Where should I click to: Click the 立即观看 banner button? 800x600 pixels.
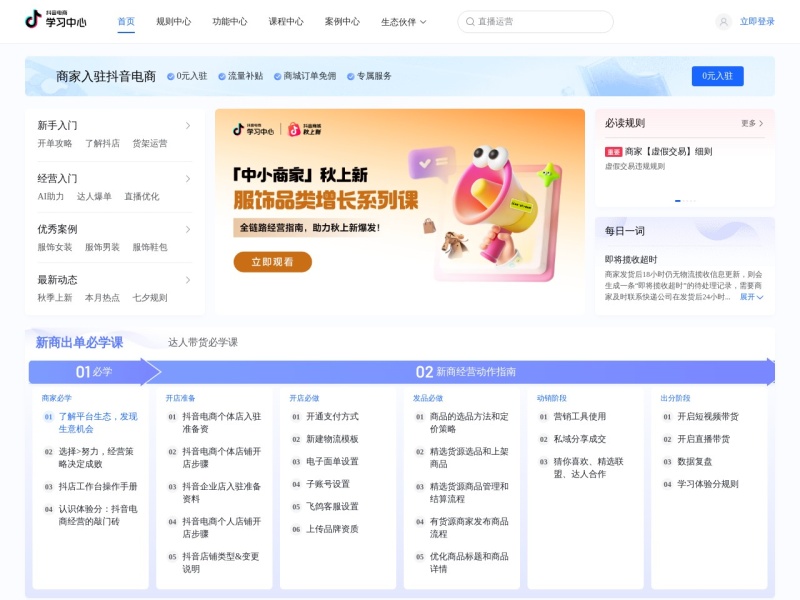[x=272, y=262]
